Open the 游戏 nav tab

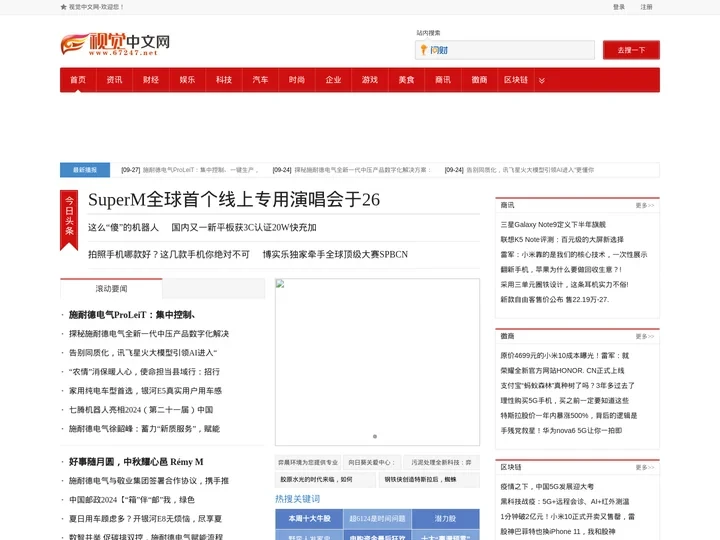[370, 80]
